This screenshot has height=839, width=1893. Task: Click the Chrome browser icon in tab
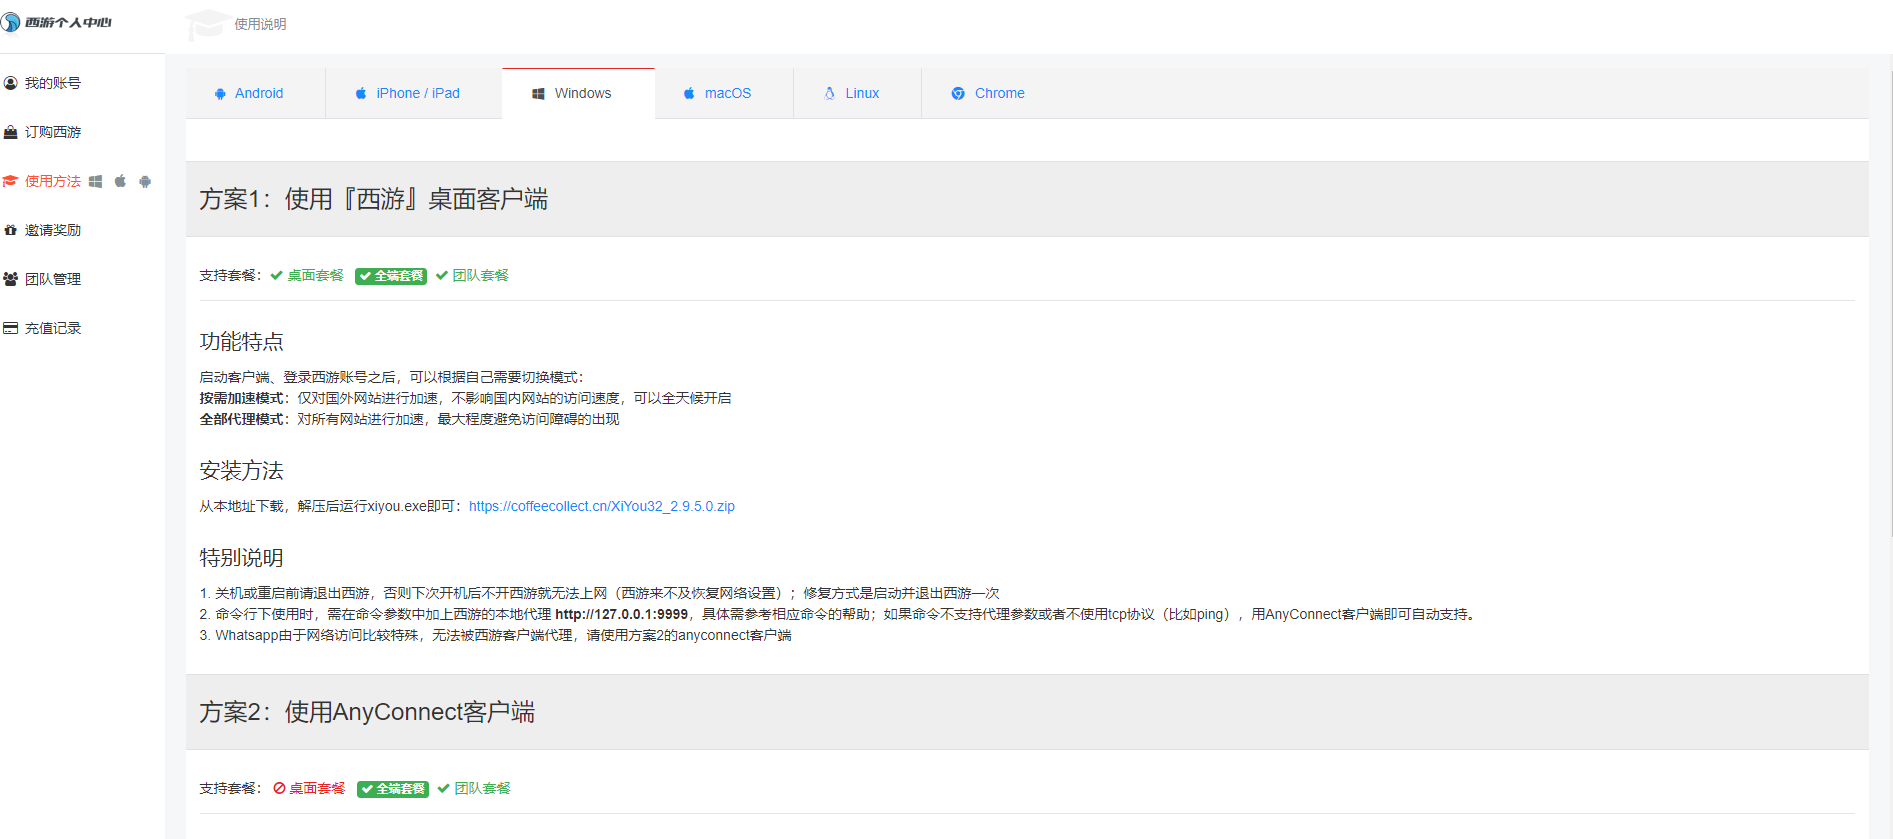click(x=958, y=93)
